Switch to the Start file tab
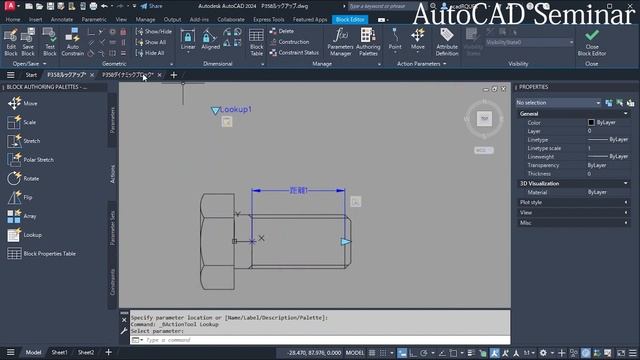 click(x=31, y=75)
